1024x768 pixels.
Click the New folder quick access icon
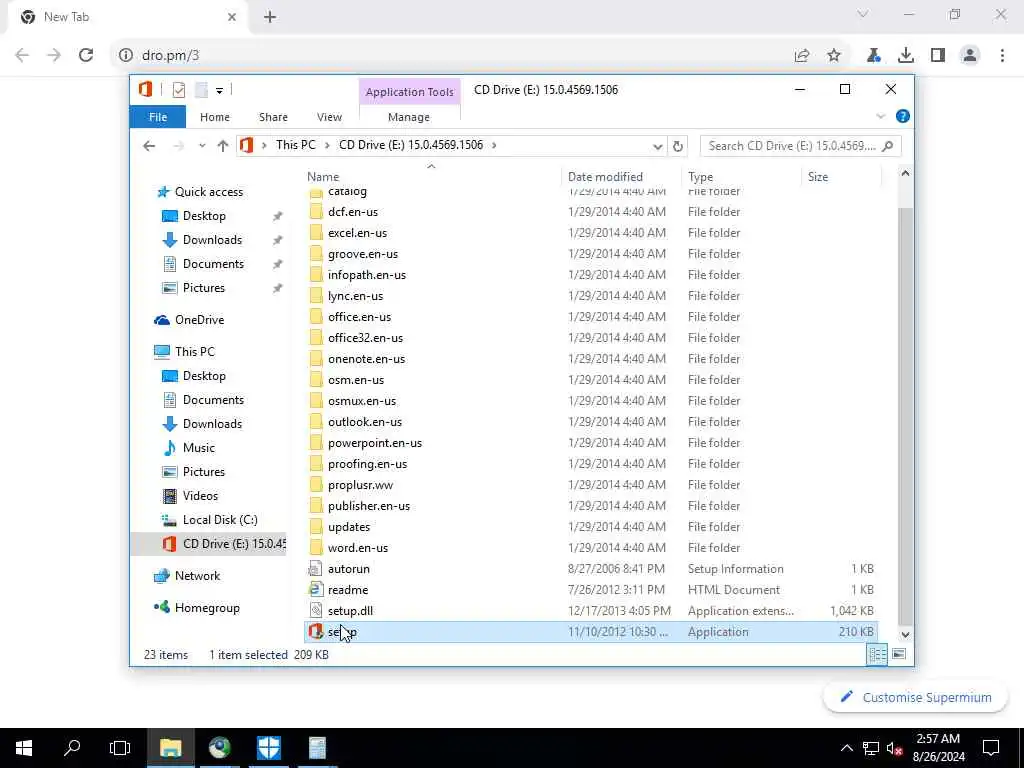tap(201, 89)
